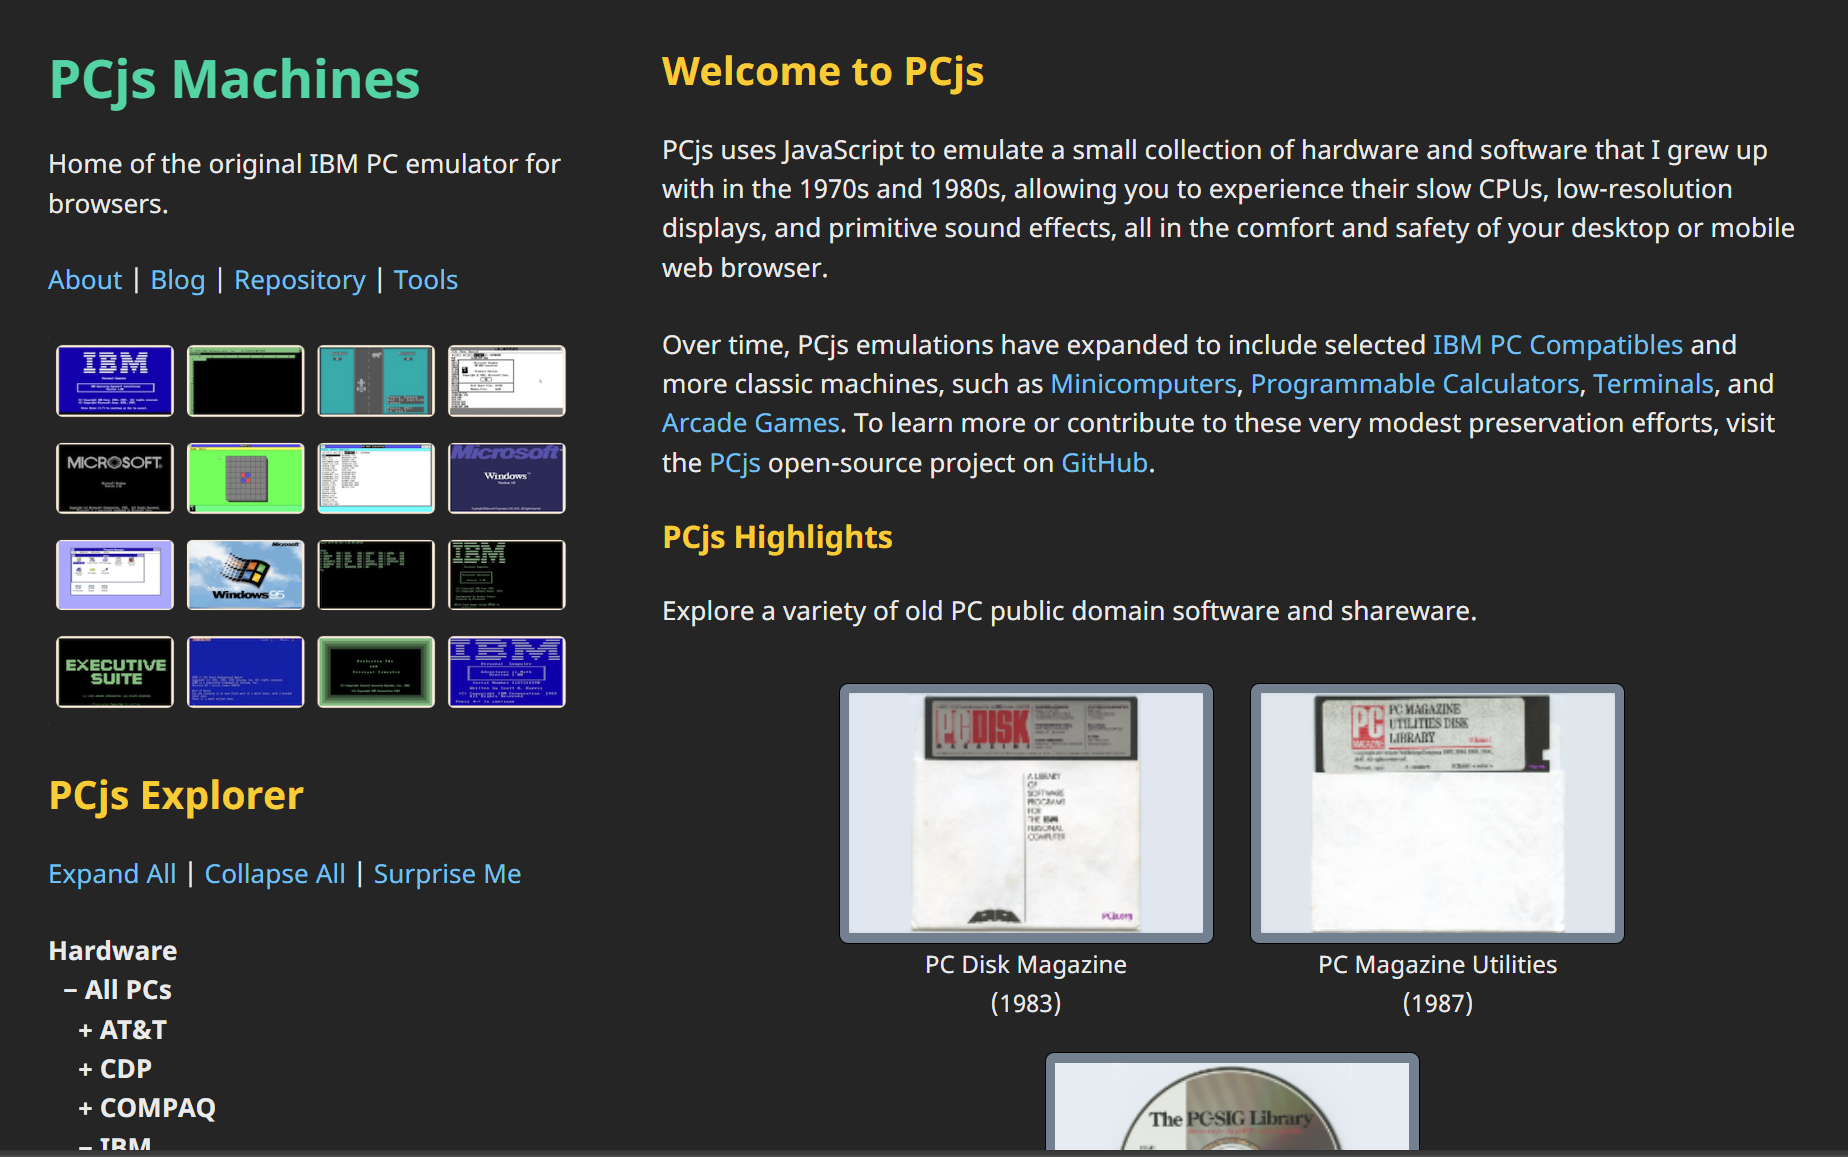Open the blue IBM Adventures in Math thumbnail
This screenshot has width=1848, height=1157.
pos(507,672)
